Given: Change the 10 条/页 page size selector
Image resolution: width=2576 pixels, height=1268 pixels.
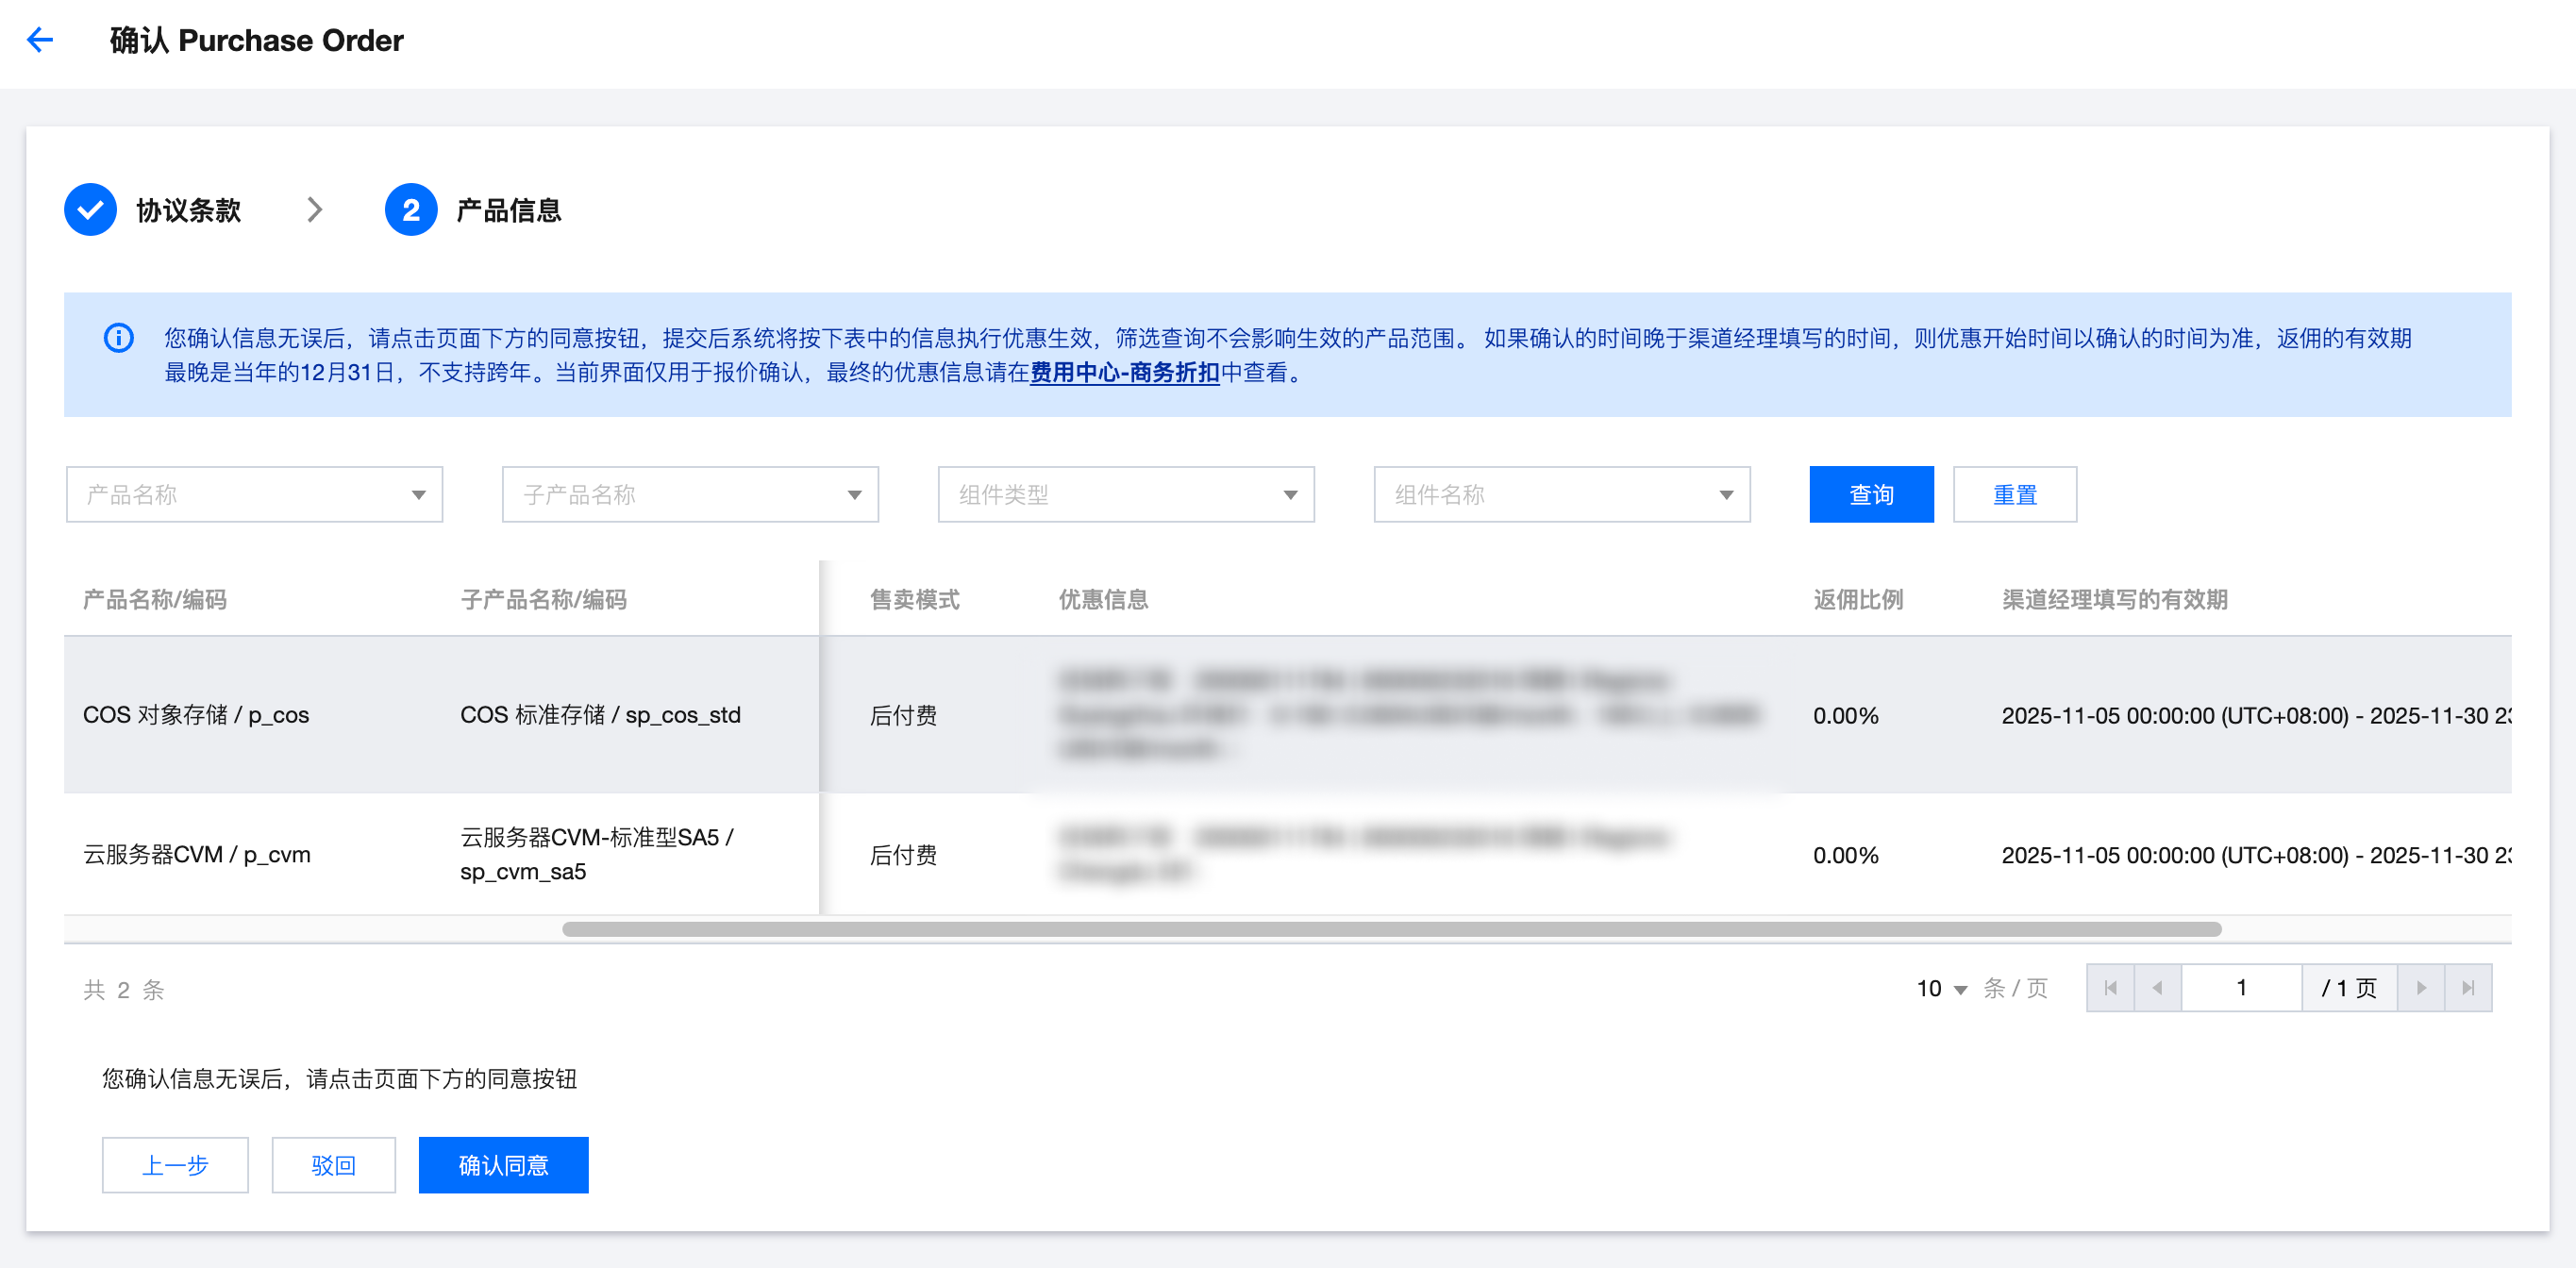Looking at the screenshot, I should coord(1941,989).
